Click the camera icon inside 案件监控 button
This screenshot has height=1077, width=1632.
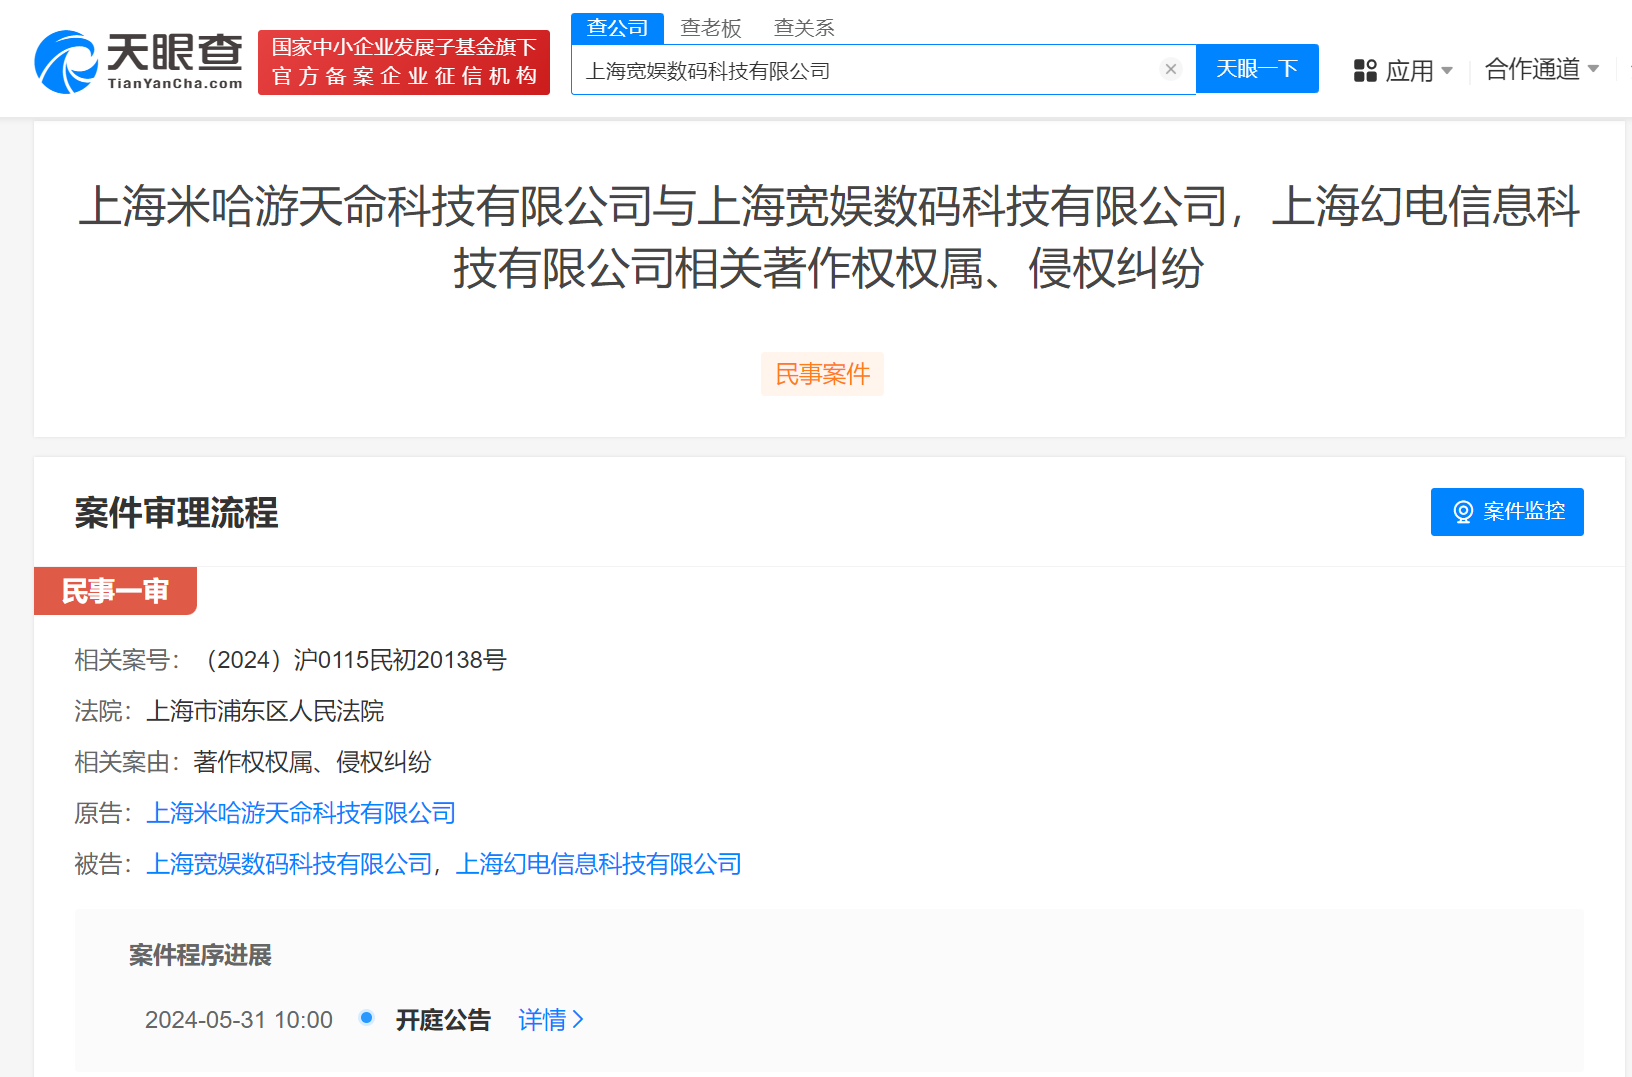click(x=1464, y=511)
